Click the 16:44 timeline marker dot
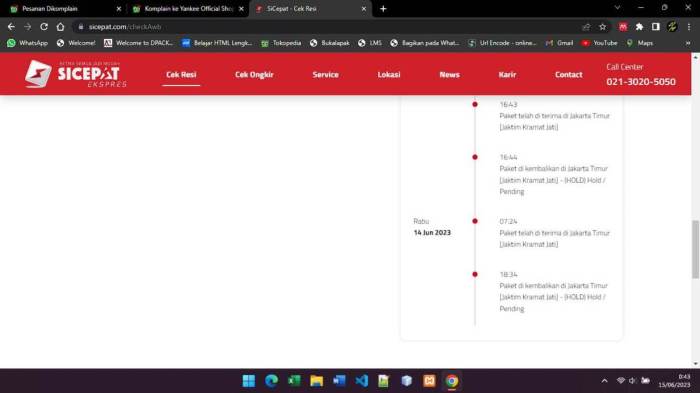The width and height of the screenshot is (700, 393). tap(475, 157)
